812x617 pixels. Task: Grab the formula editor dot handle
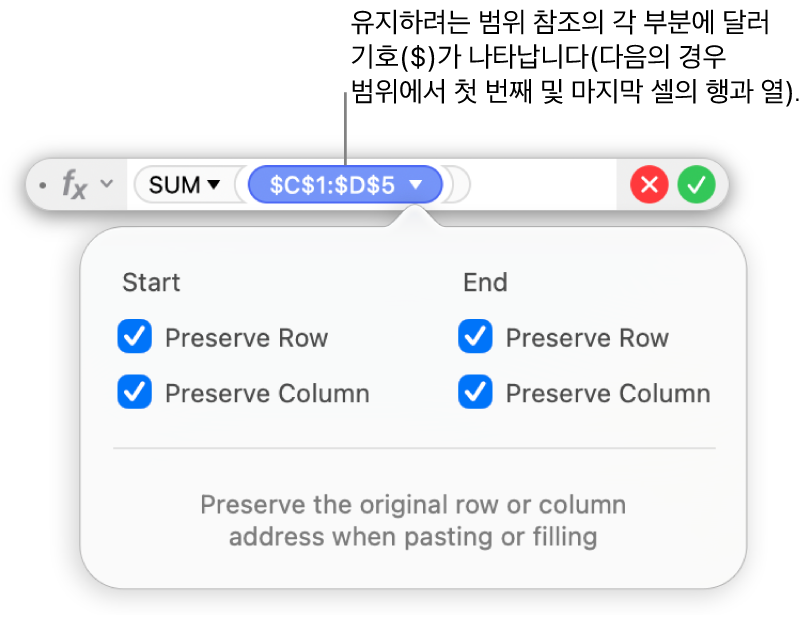point(42,186)
